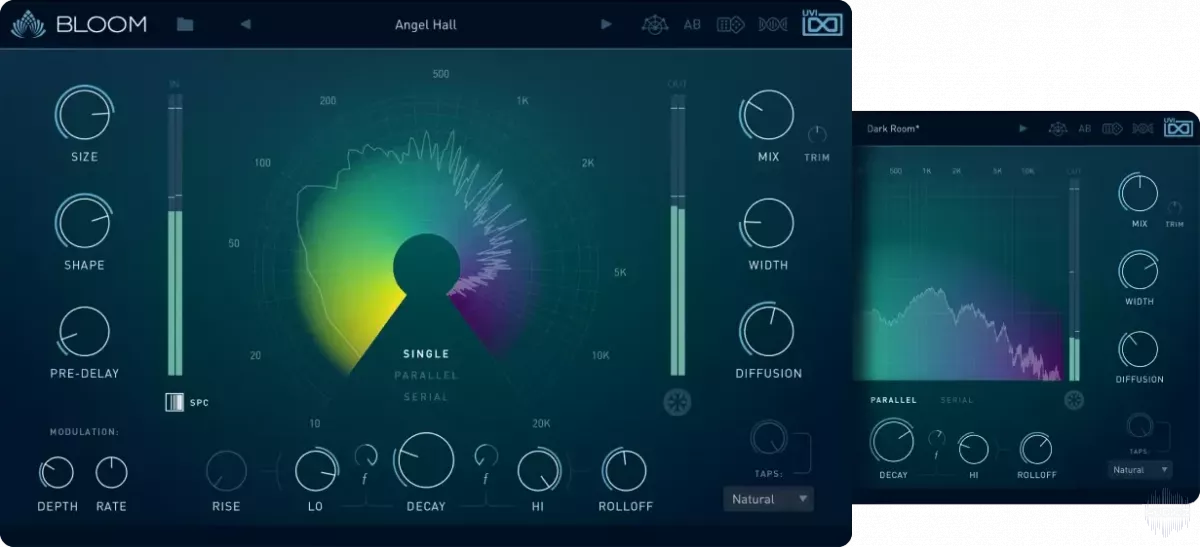
Task: Toggle AB comparison in the Angel Hall window
Action: [x=692, y=25]
